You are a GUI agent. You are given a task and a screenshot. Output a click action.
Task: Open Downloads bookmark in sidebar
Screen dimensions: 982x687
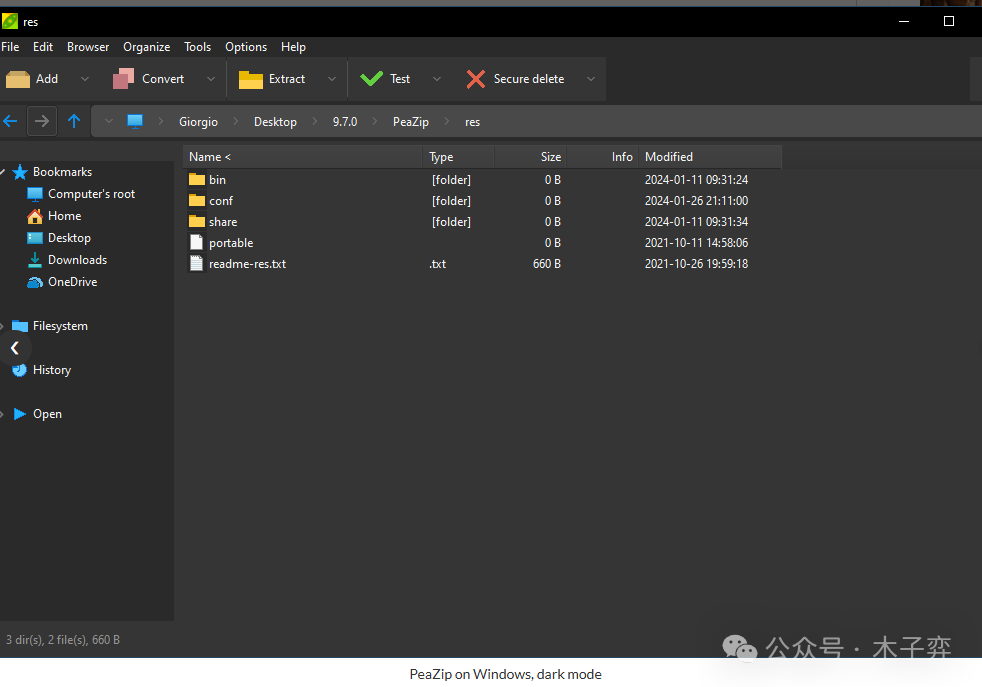(77, 260)
